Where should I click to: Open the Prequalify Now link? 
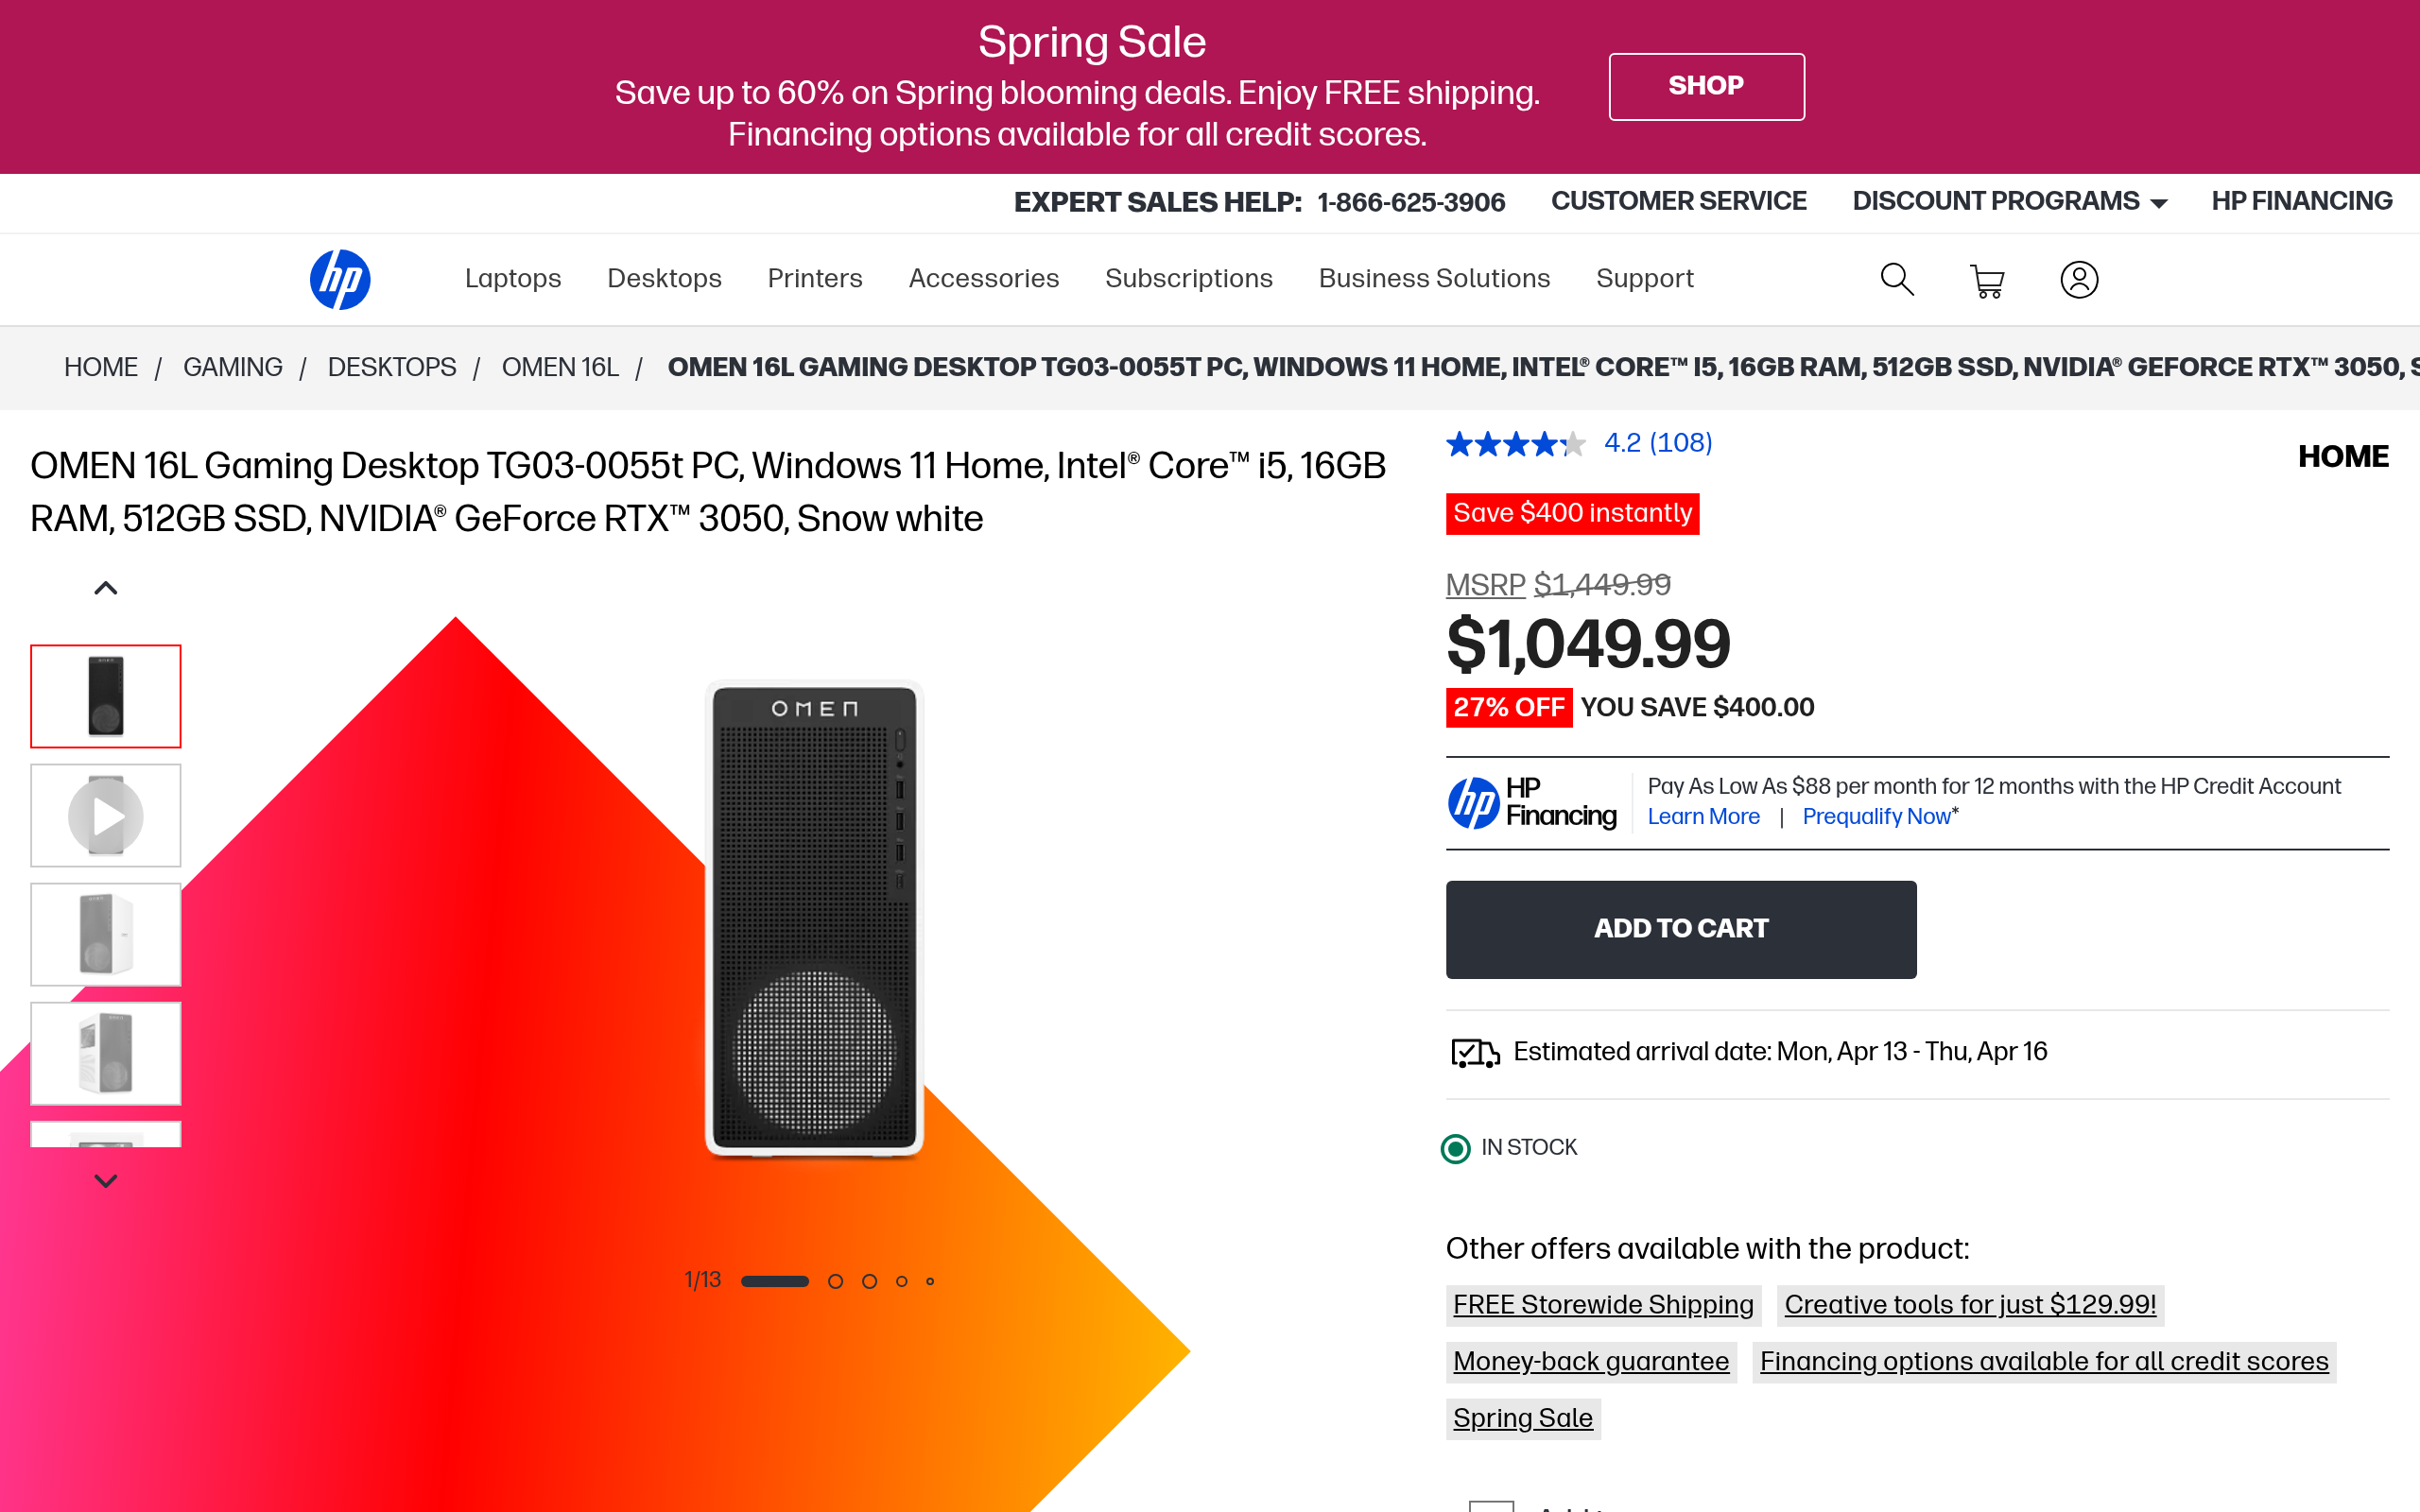(1878, 817)
